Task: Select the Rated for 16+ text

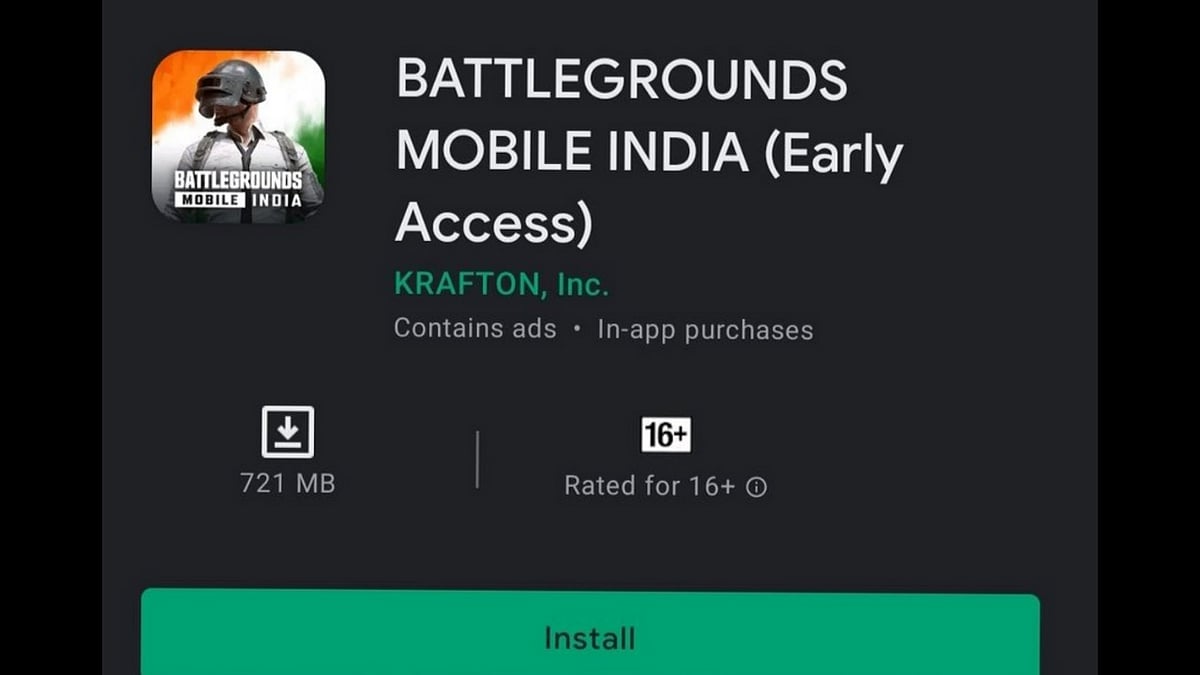Action: point(650,486)
